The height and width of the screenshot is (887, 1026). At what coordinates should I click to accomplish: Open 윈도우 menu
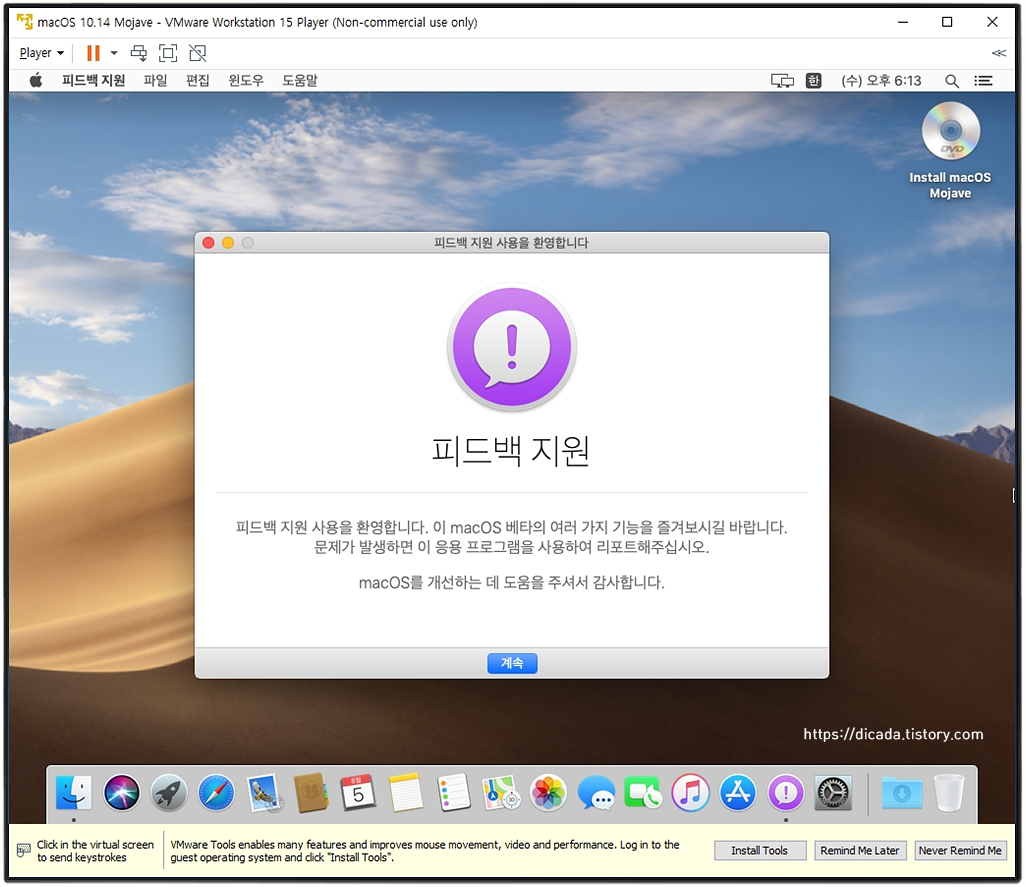(246, 80)
